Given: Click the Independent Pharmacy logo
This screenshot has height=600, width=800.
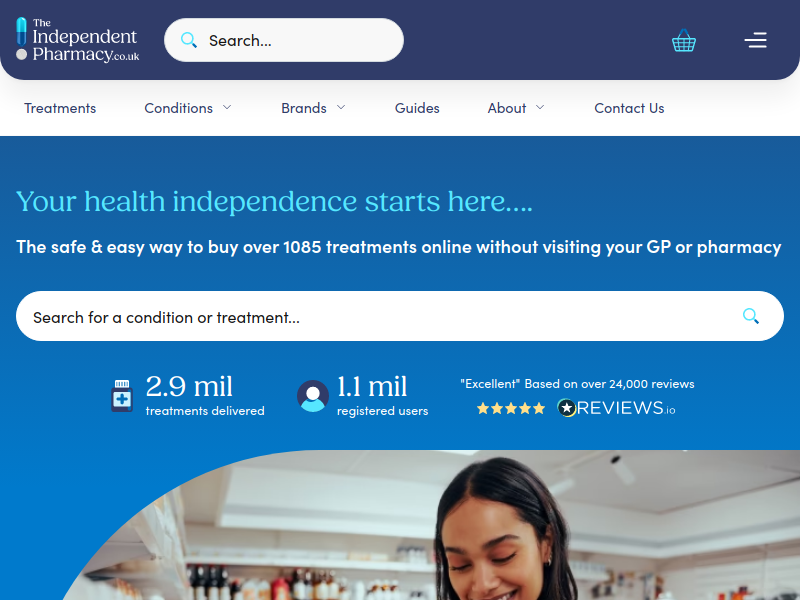Looking at the screenshot, I should [x=78, y=40].
